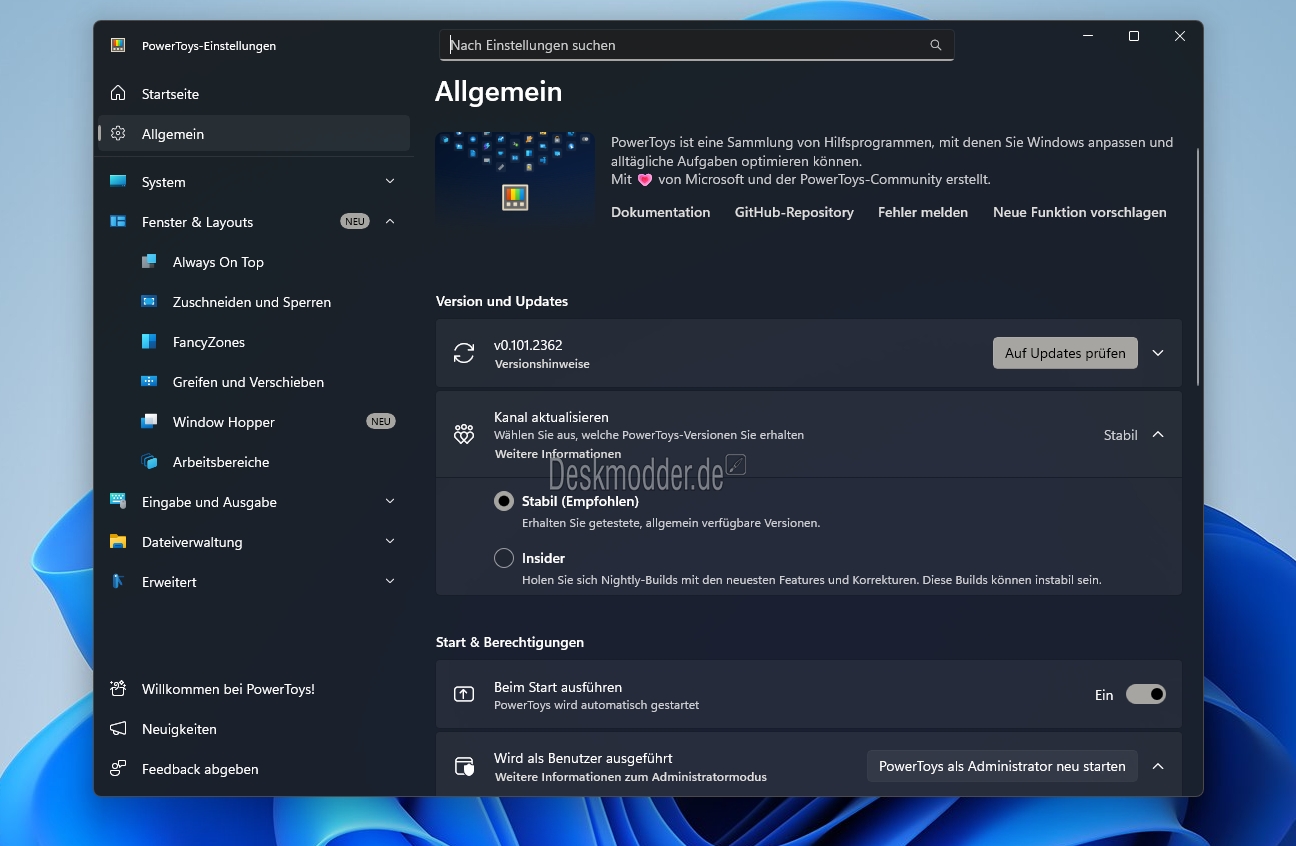1296x846 pixels.
Task: Click the Startseite home icon
Action: [x=118, y=94]
